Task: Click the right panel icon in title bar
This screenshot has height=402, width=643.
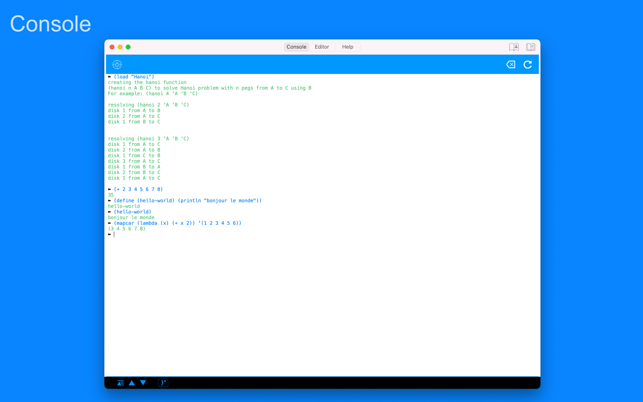Action: [x=530, y=47]
